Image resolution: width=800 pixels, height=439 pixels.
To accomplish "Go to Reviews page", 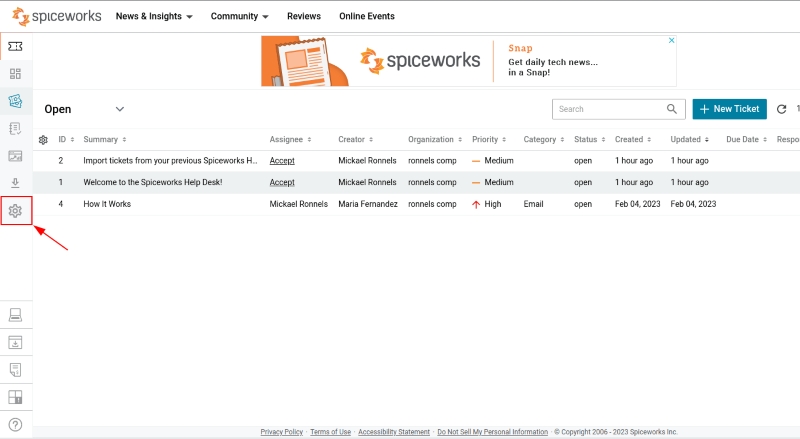I will [304, 16].
